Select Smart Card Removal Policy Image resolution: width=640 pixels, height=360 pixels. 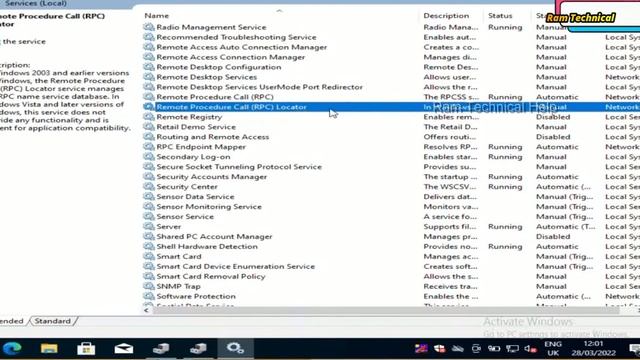(211, 276)
